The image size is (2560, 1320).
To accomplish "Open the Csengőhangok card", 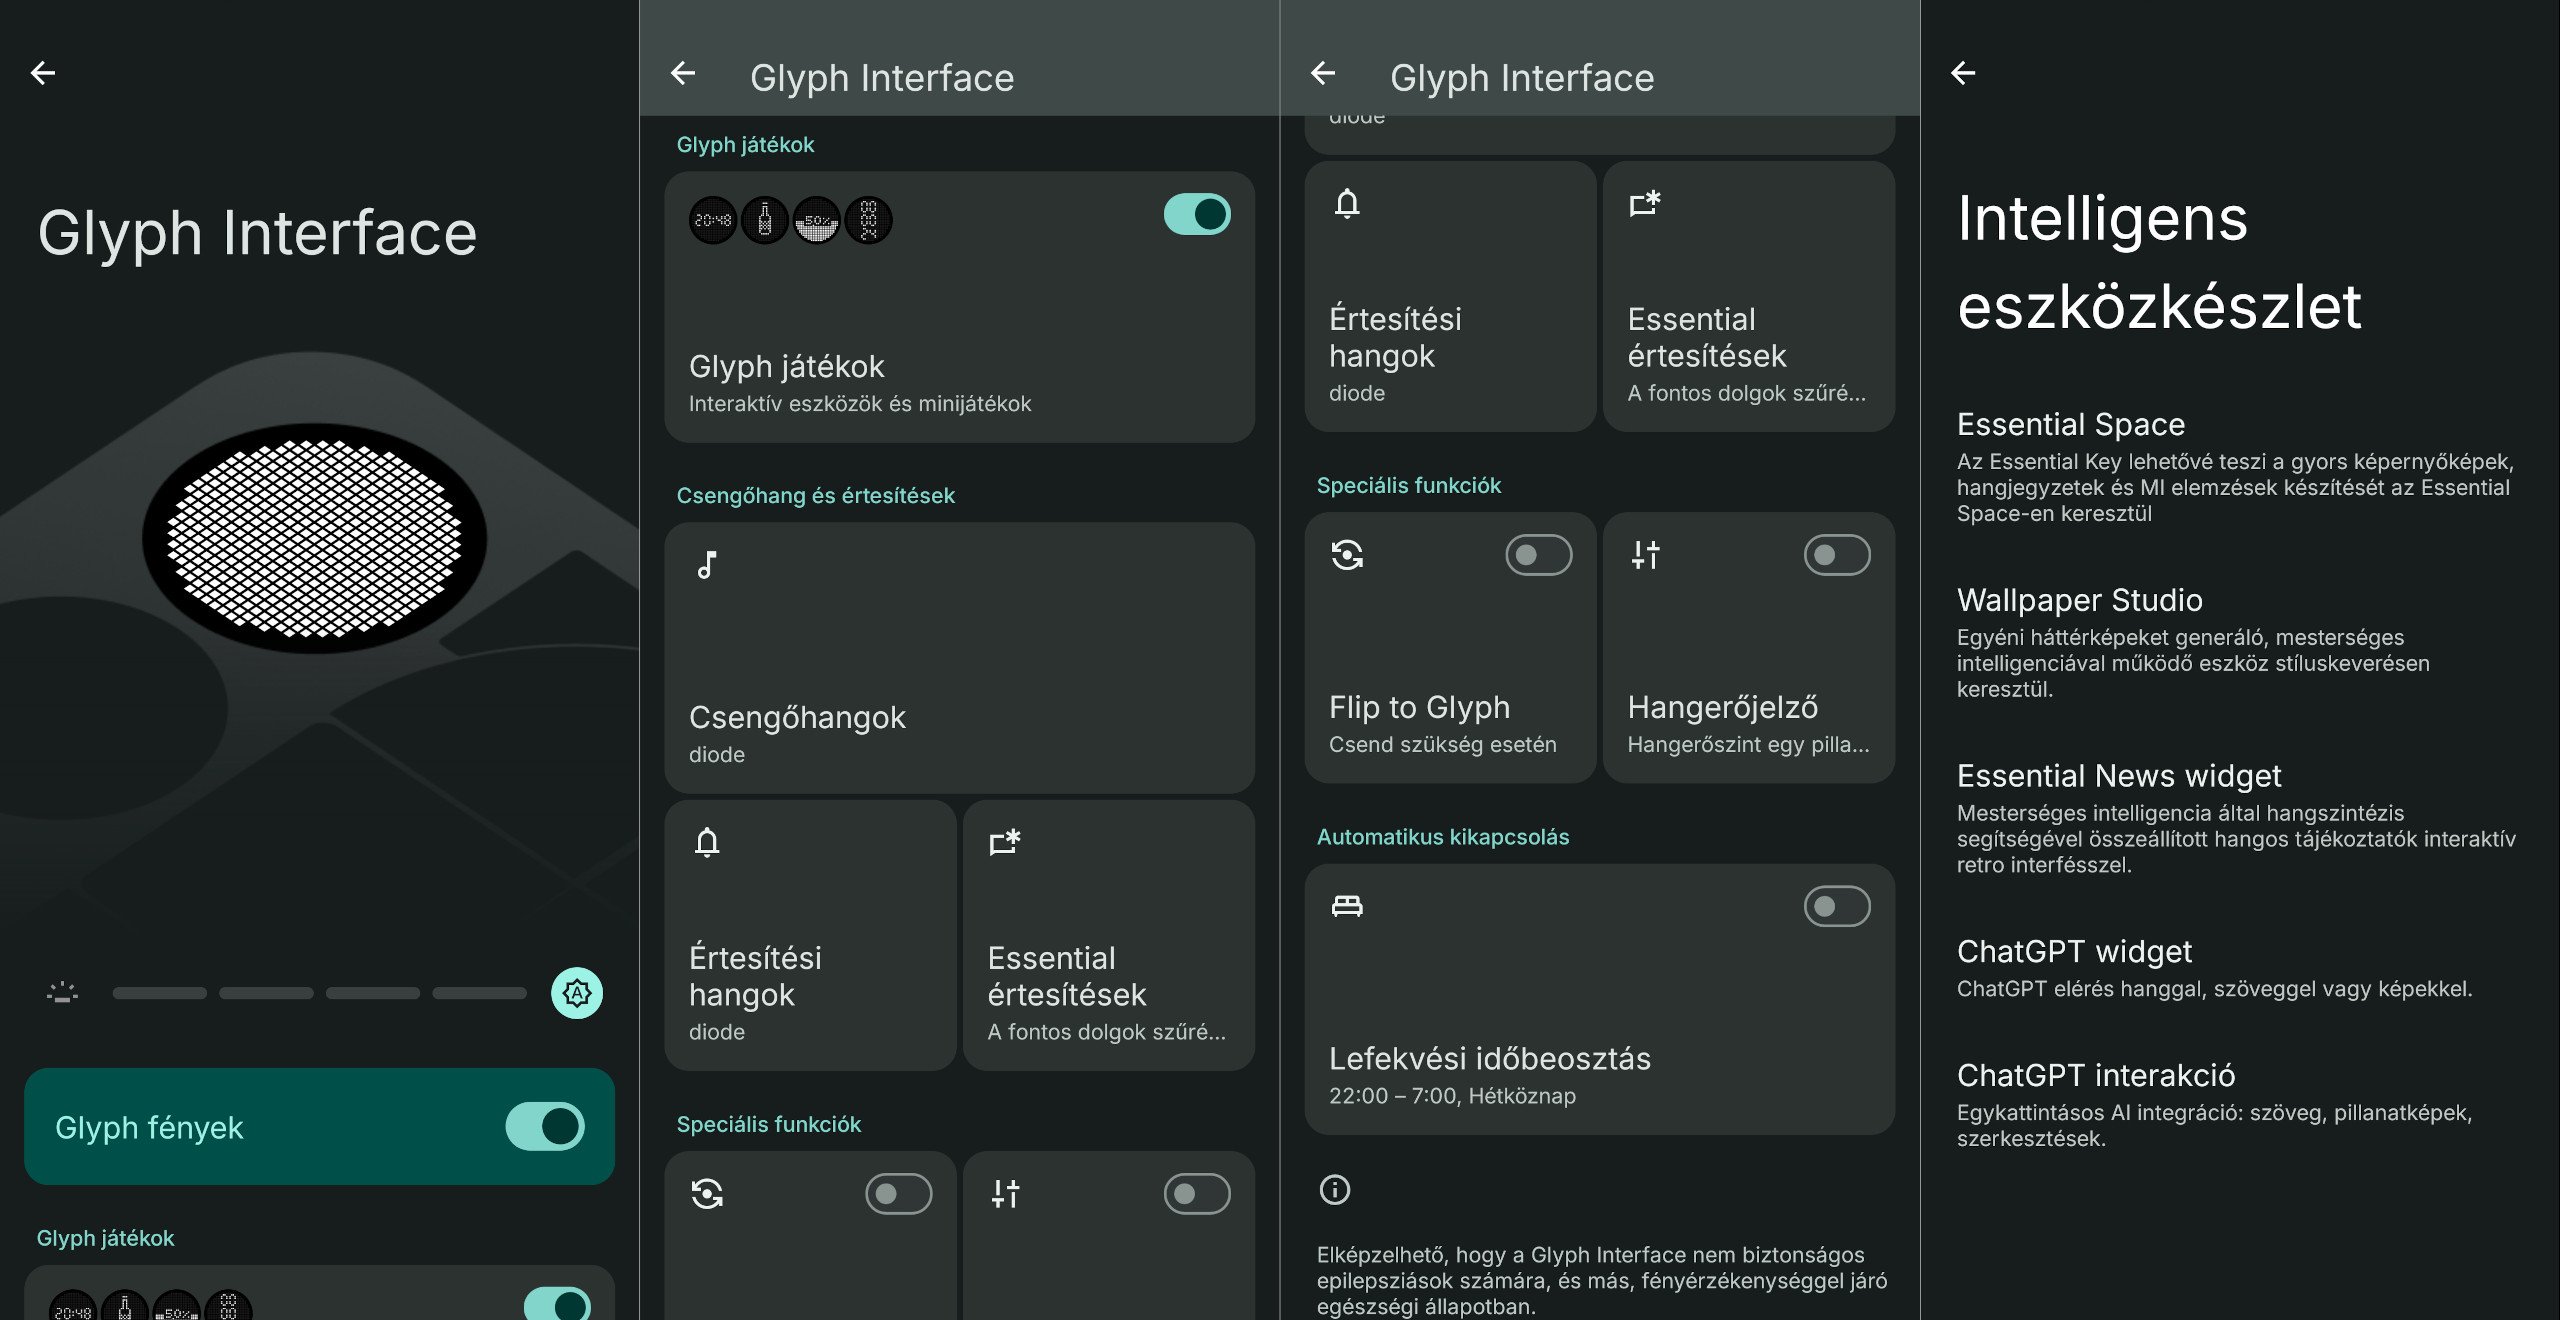I will 959,658.
